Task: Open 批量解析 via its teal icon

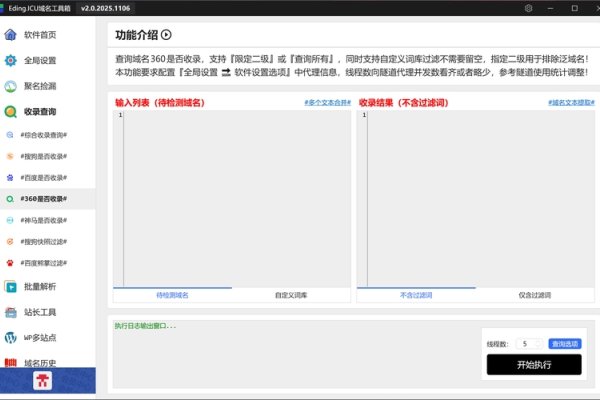Action: coord(10,286)
